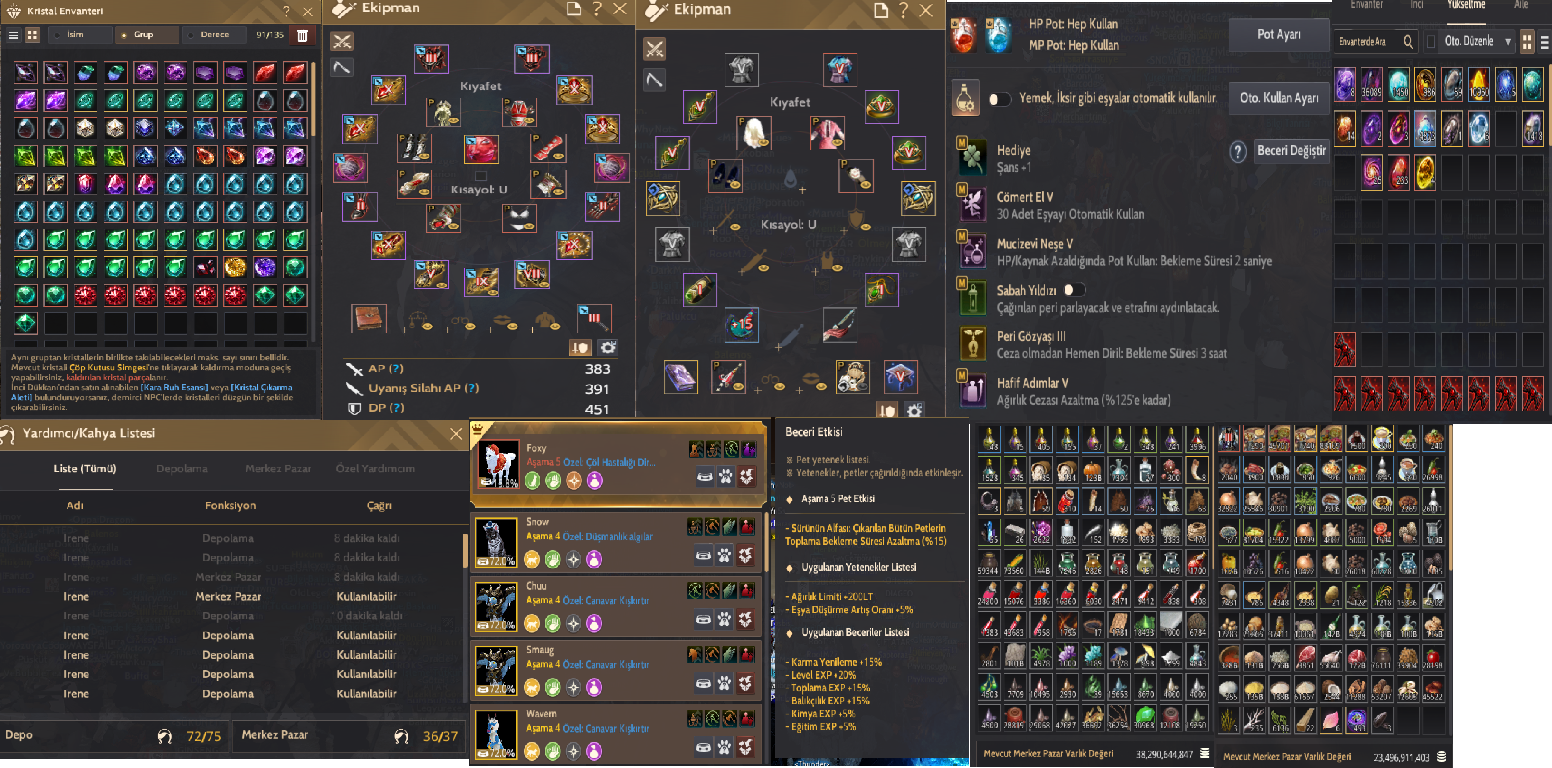The image size is (1552, 768).
Task: Click the Pot Ayarı button
Action: (1278, 34)
